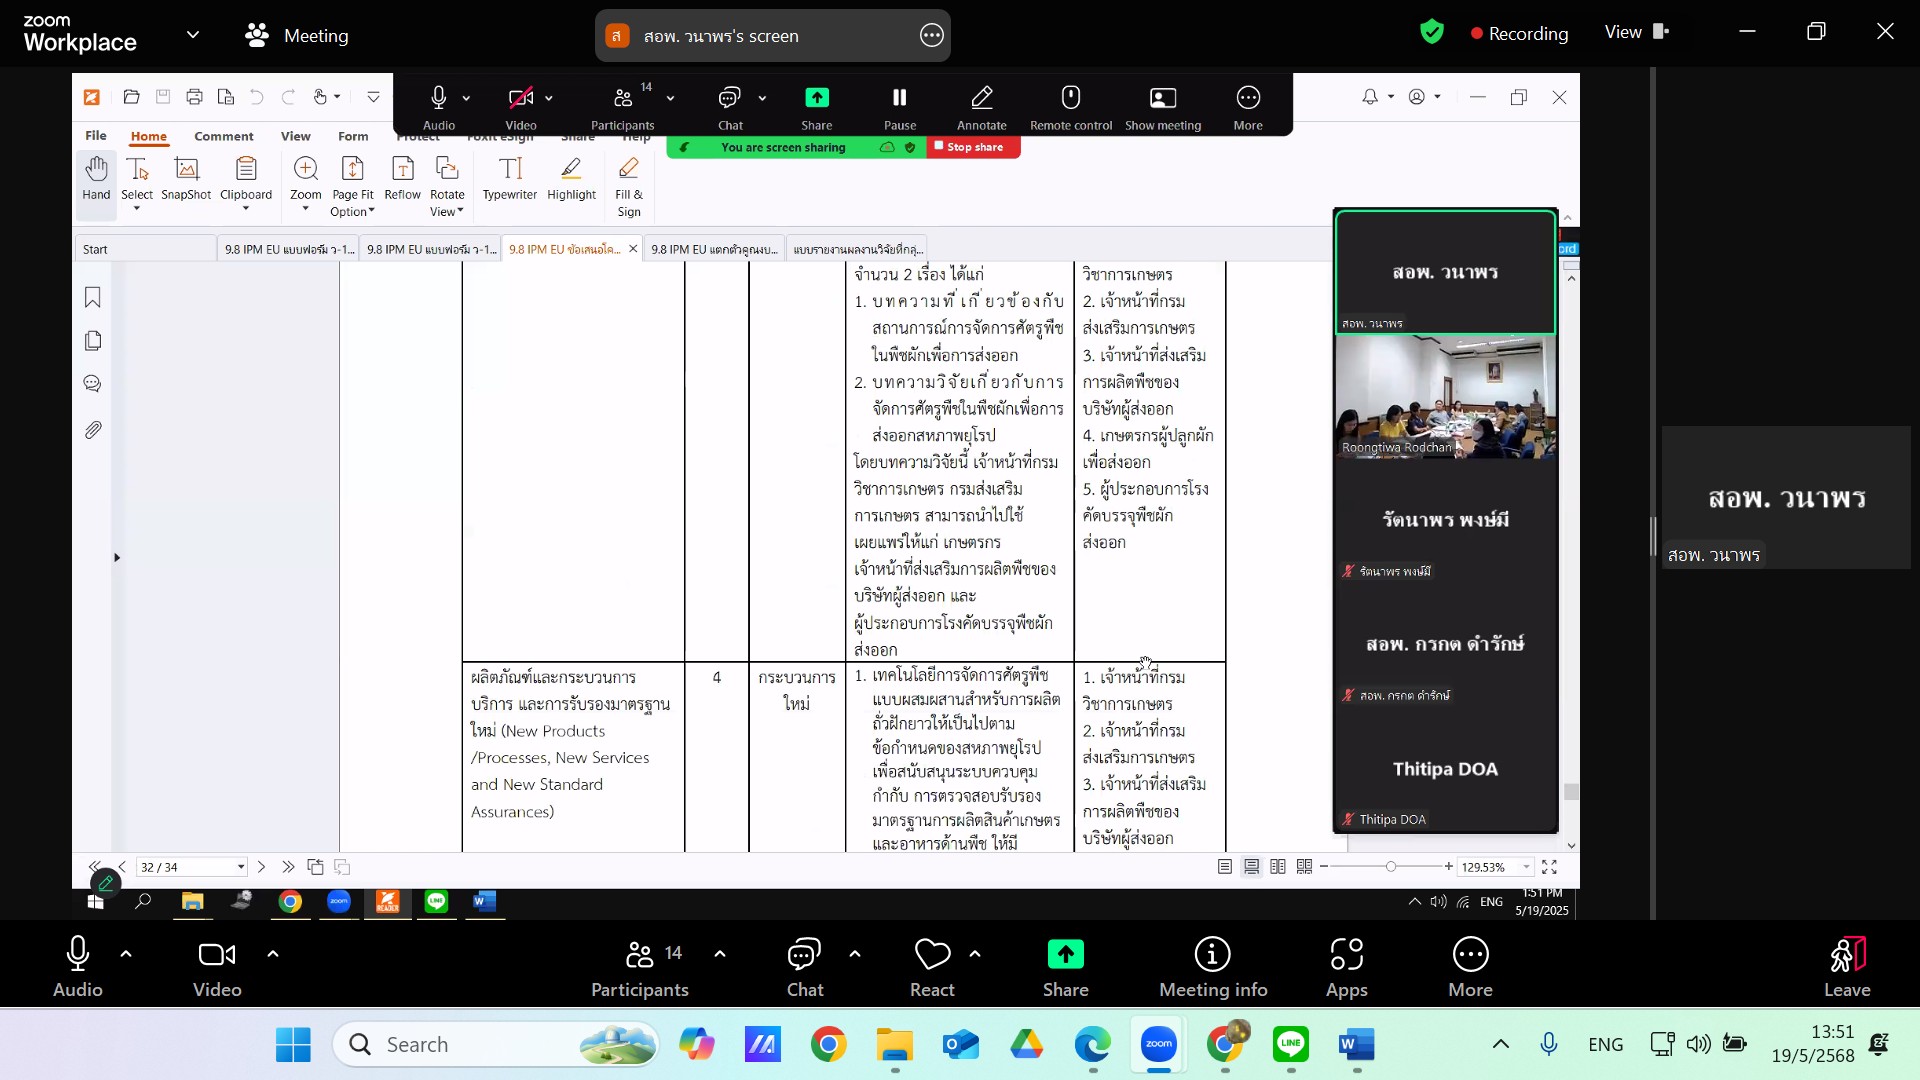
Task: Expand Audio options caret in Zoom bar
Action: (x=126, y=954)
